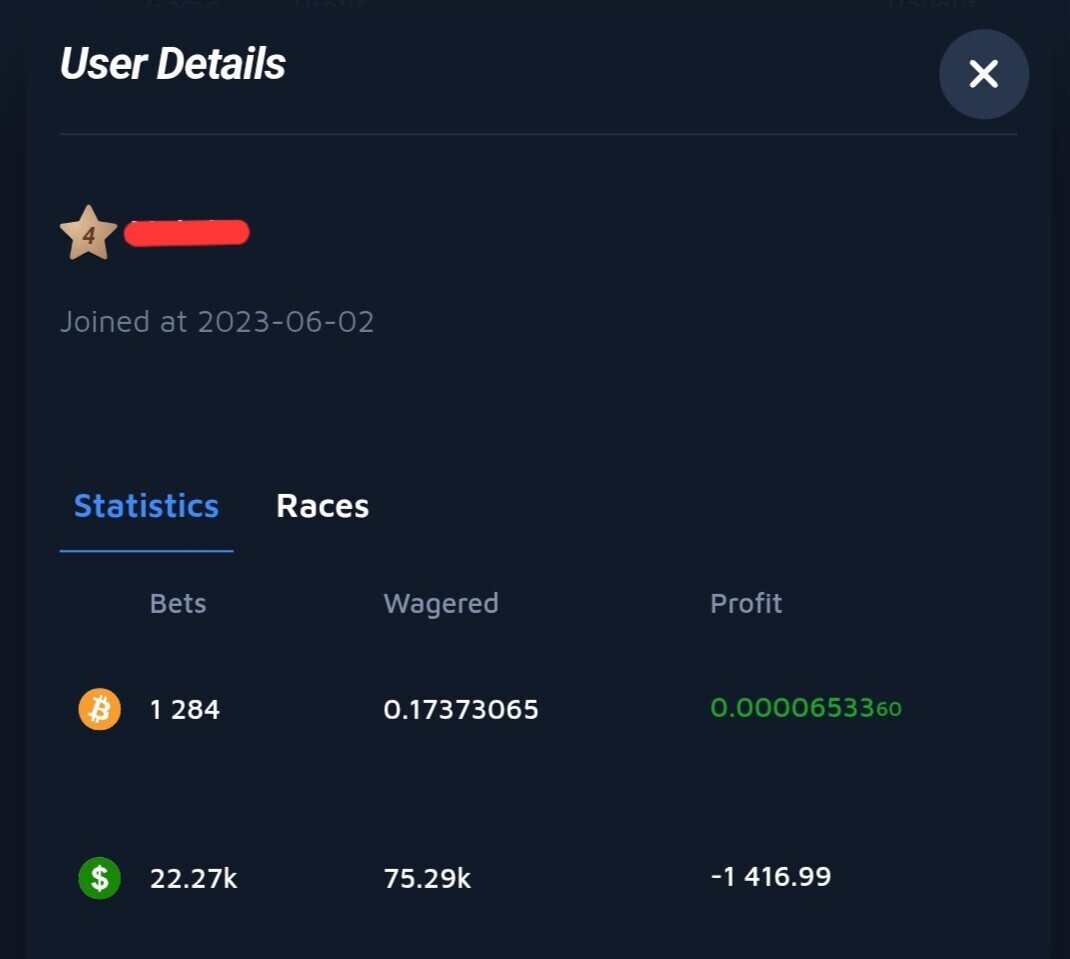Click the dollar bets count 22.27k
Image resolution: width=1070 pixels, height=959 pixels.
[x=194, y=878]
